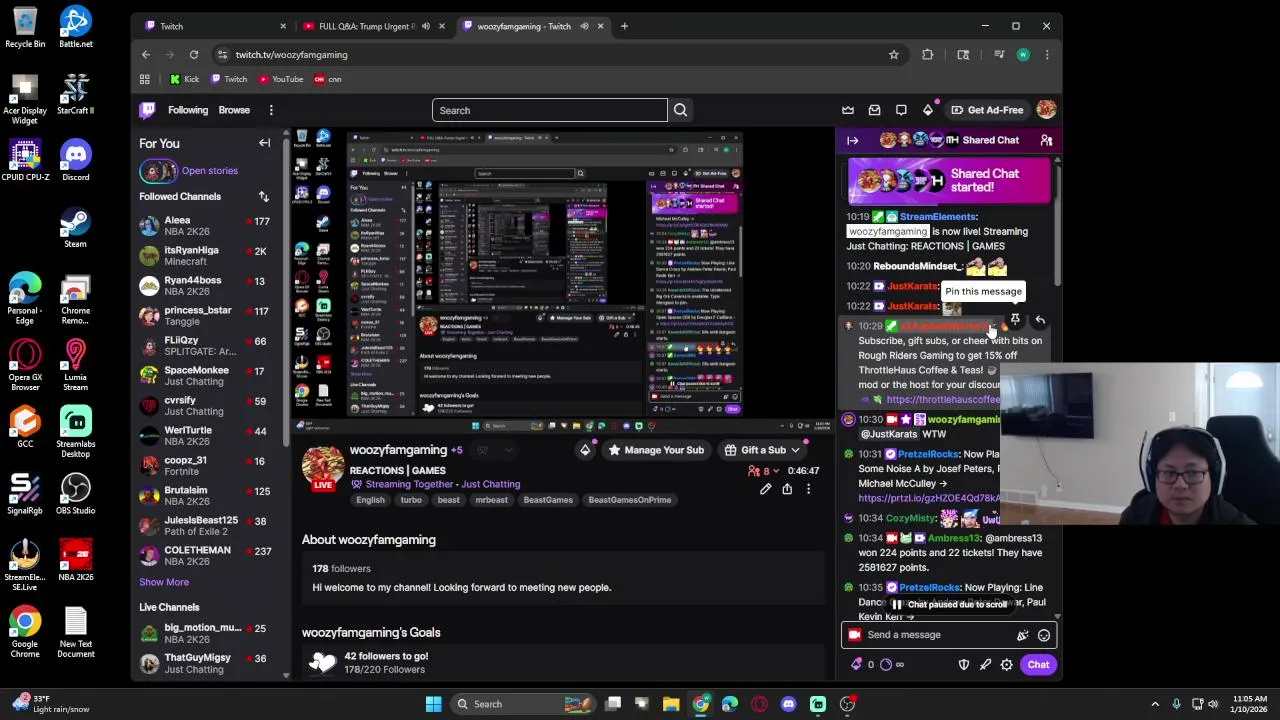Open the whispers speech bubble icon

click(901, 110)
